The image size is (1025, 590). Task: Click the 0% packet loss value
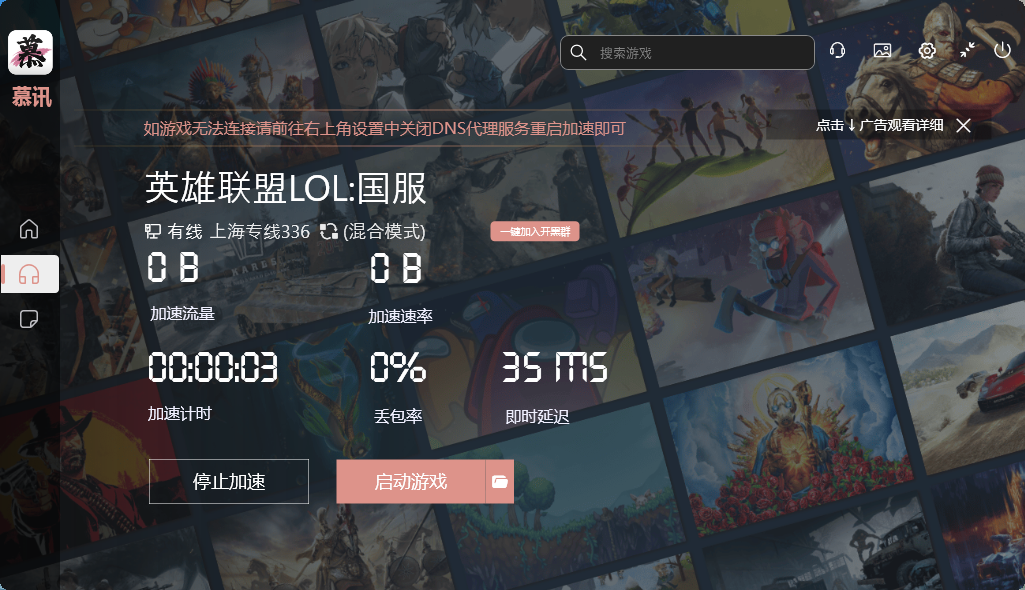tap(397, 367)
